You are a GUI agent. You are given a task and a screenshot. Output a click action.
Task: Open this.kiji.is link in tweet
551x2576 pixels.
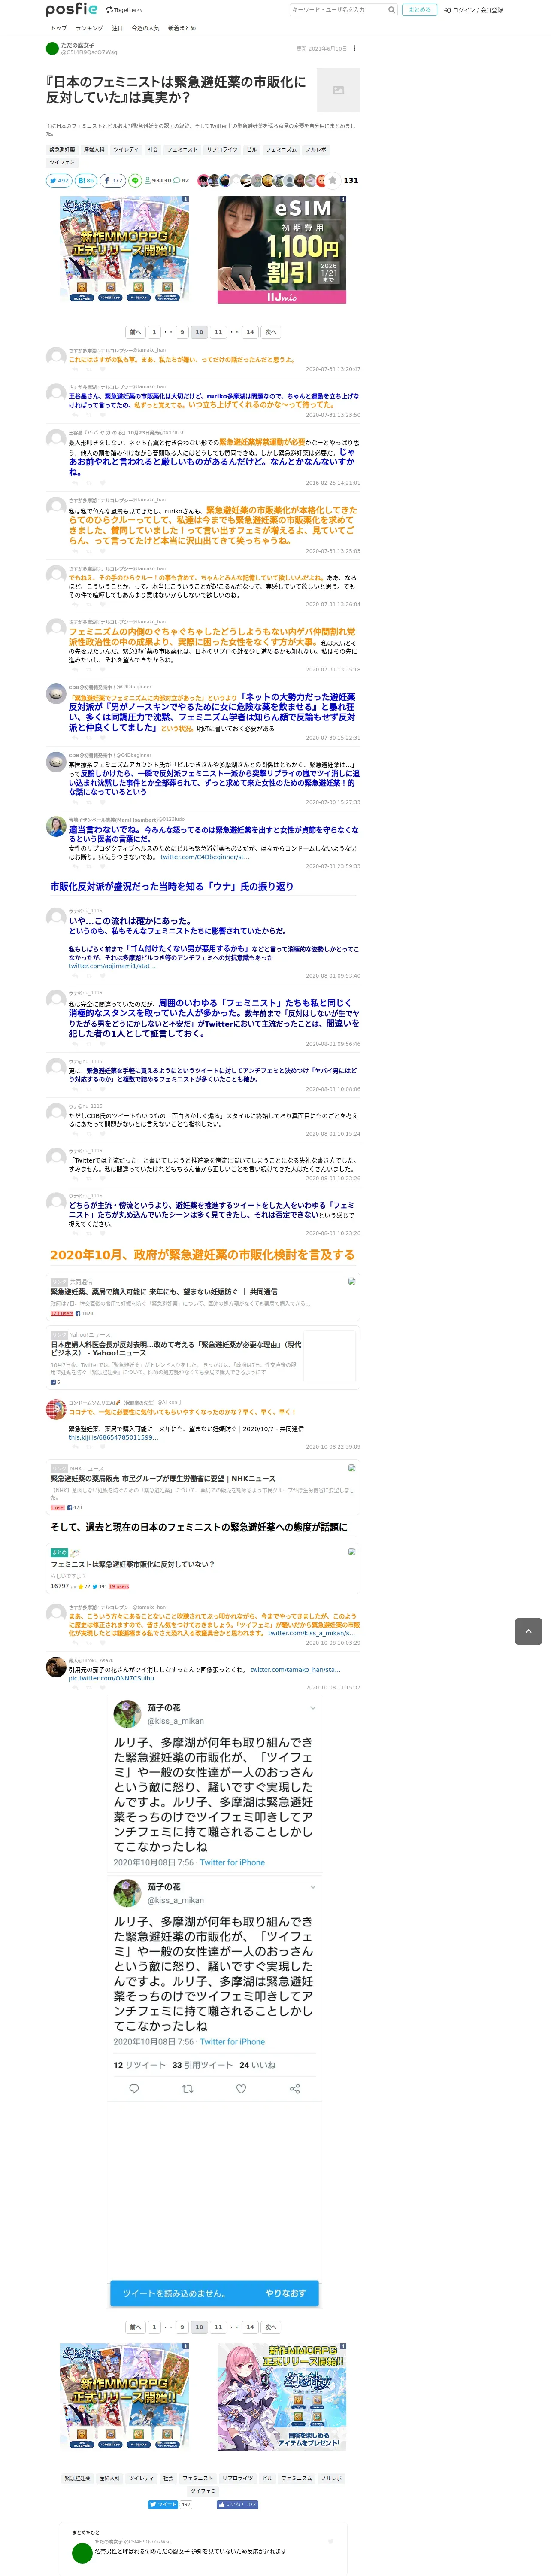coord(113,1437)
